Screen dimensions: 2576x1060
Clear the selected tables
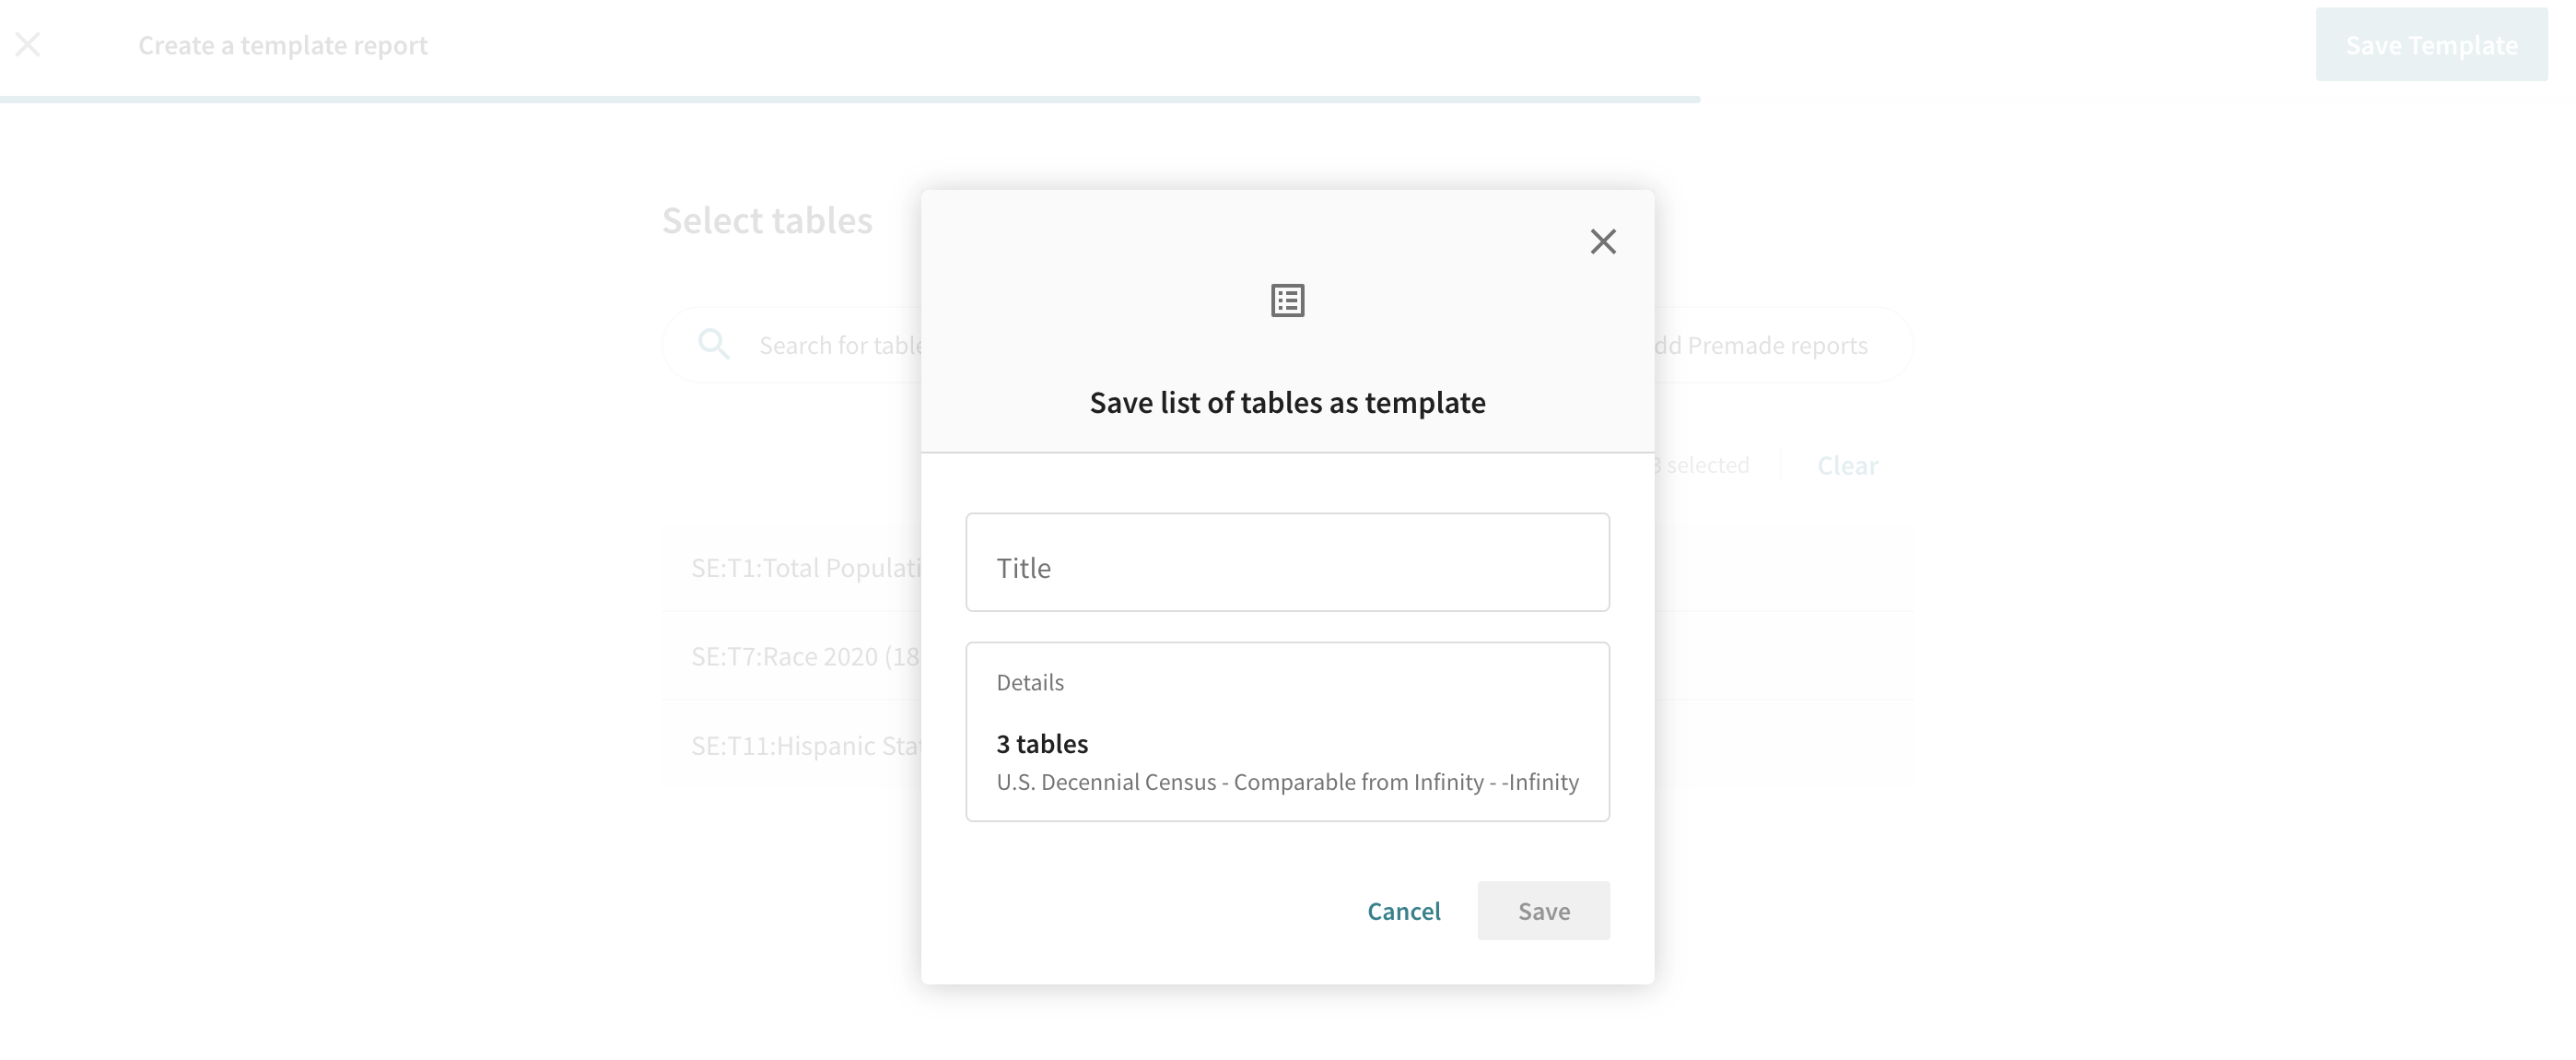point(1847,466)
